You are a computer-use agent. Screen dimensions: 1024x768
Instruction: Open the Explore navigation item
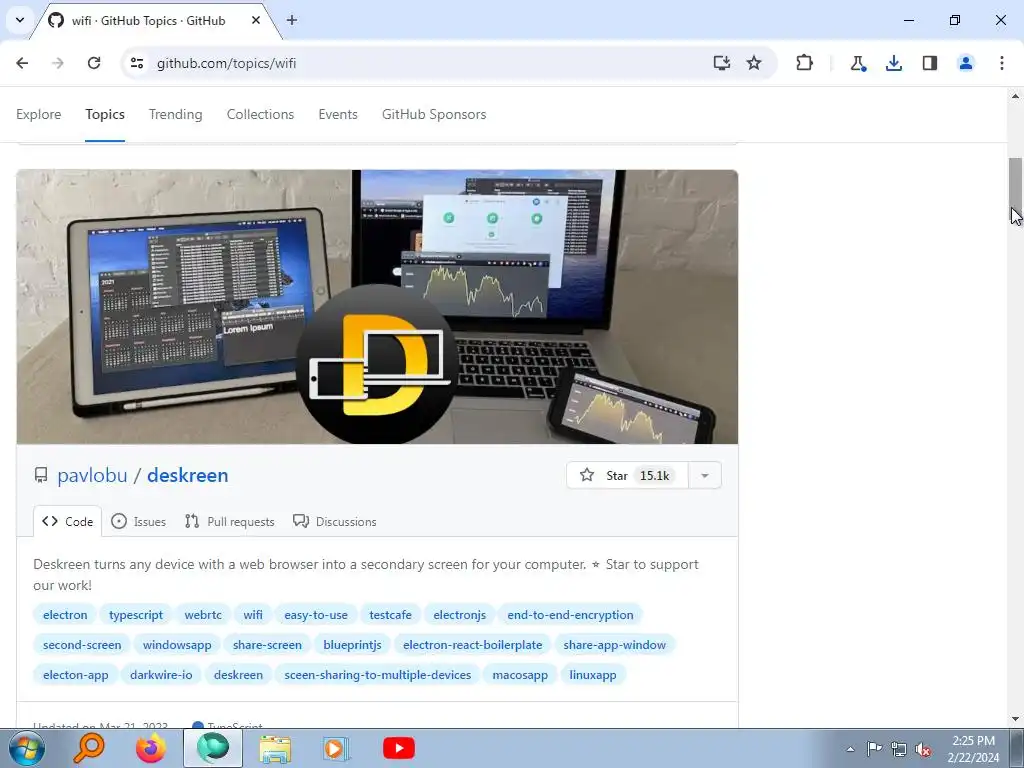pyautogui.click(x=39, y=114)
